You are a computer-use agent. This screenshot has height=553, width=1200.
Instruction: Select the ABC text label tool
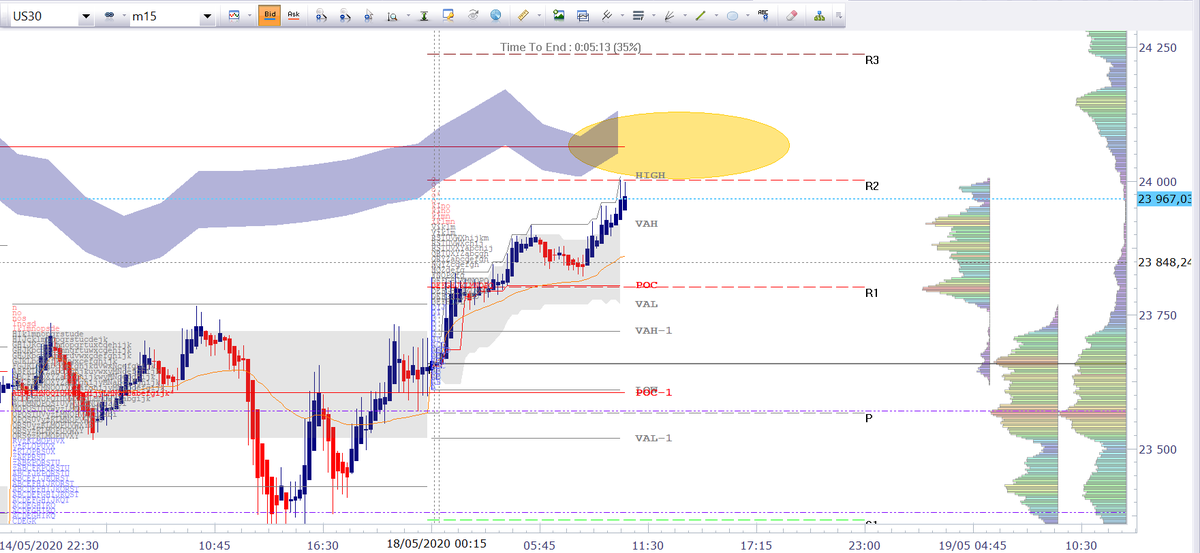coord(764,15)
